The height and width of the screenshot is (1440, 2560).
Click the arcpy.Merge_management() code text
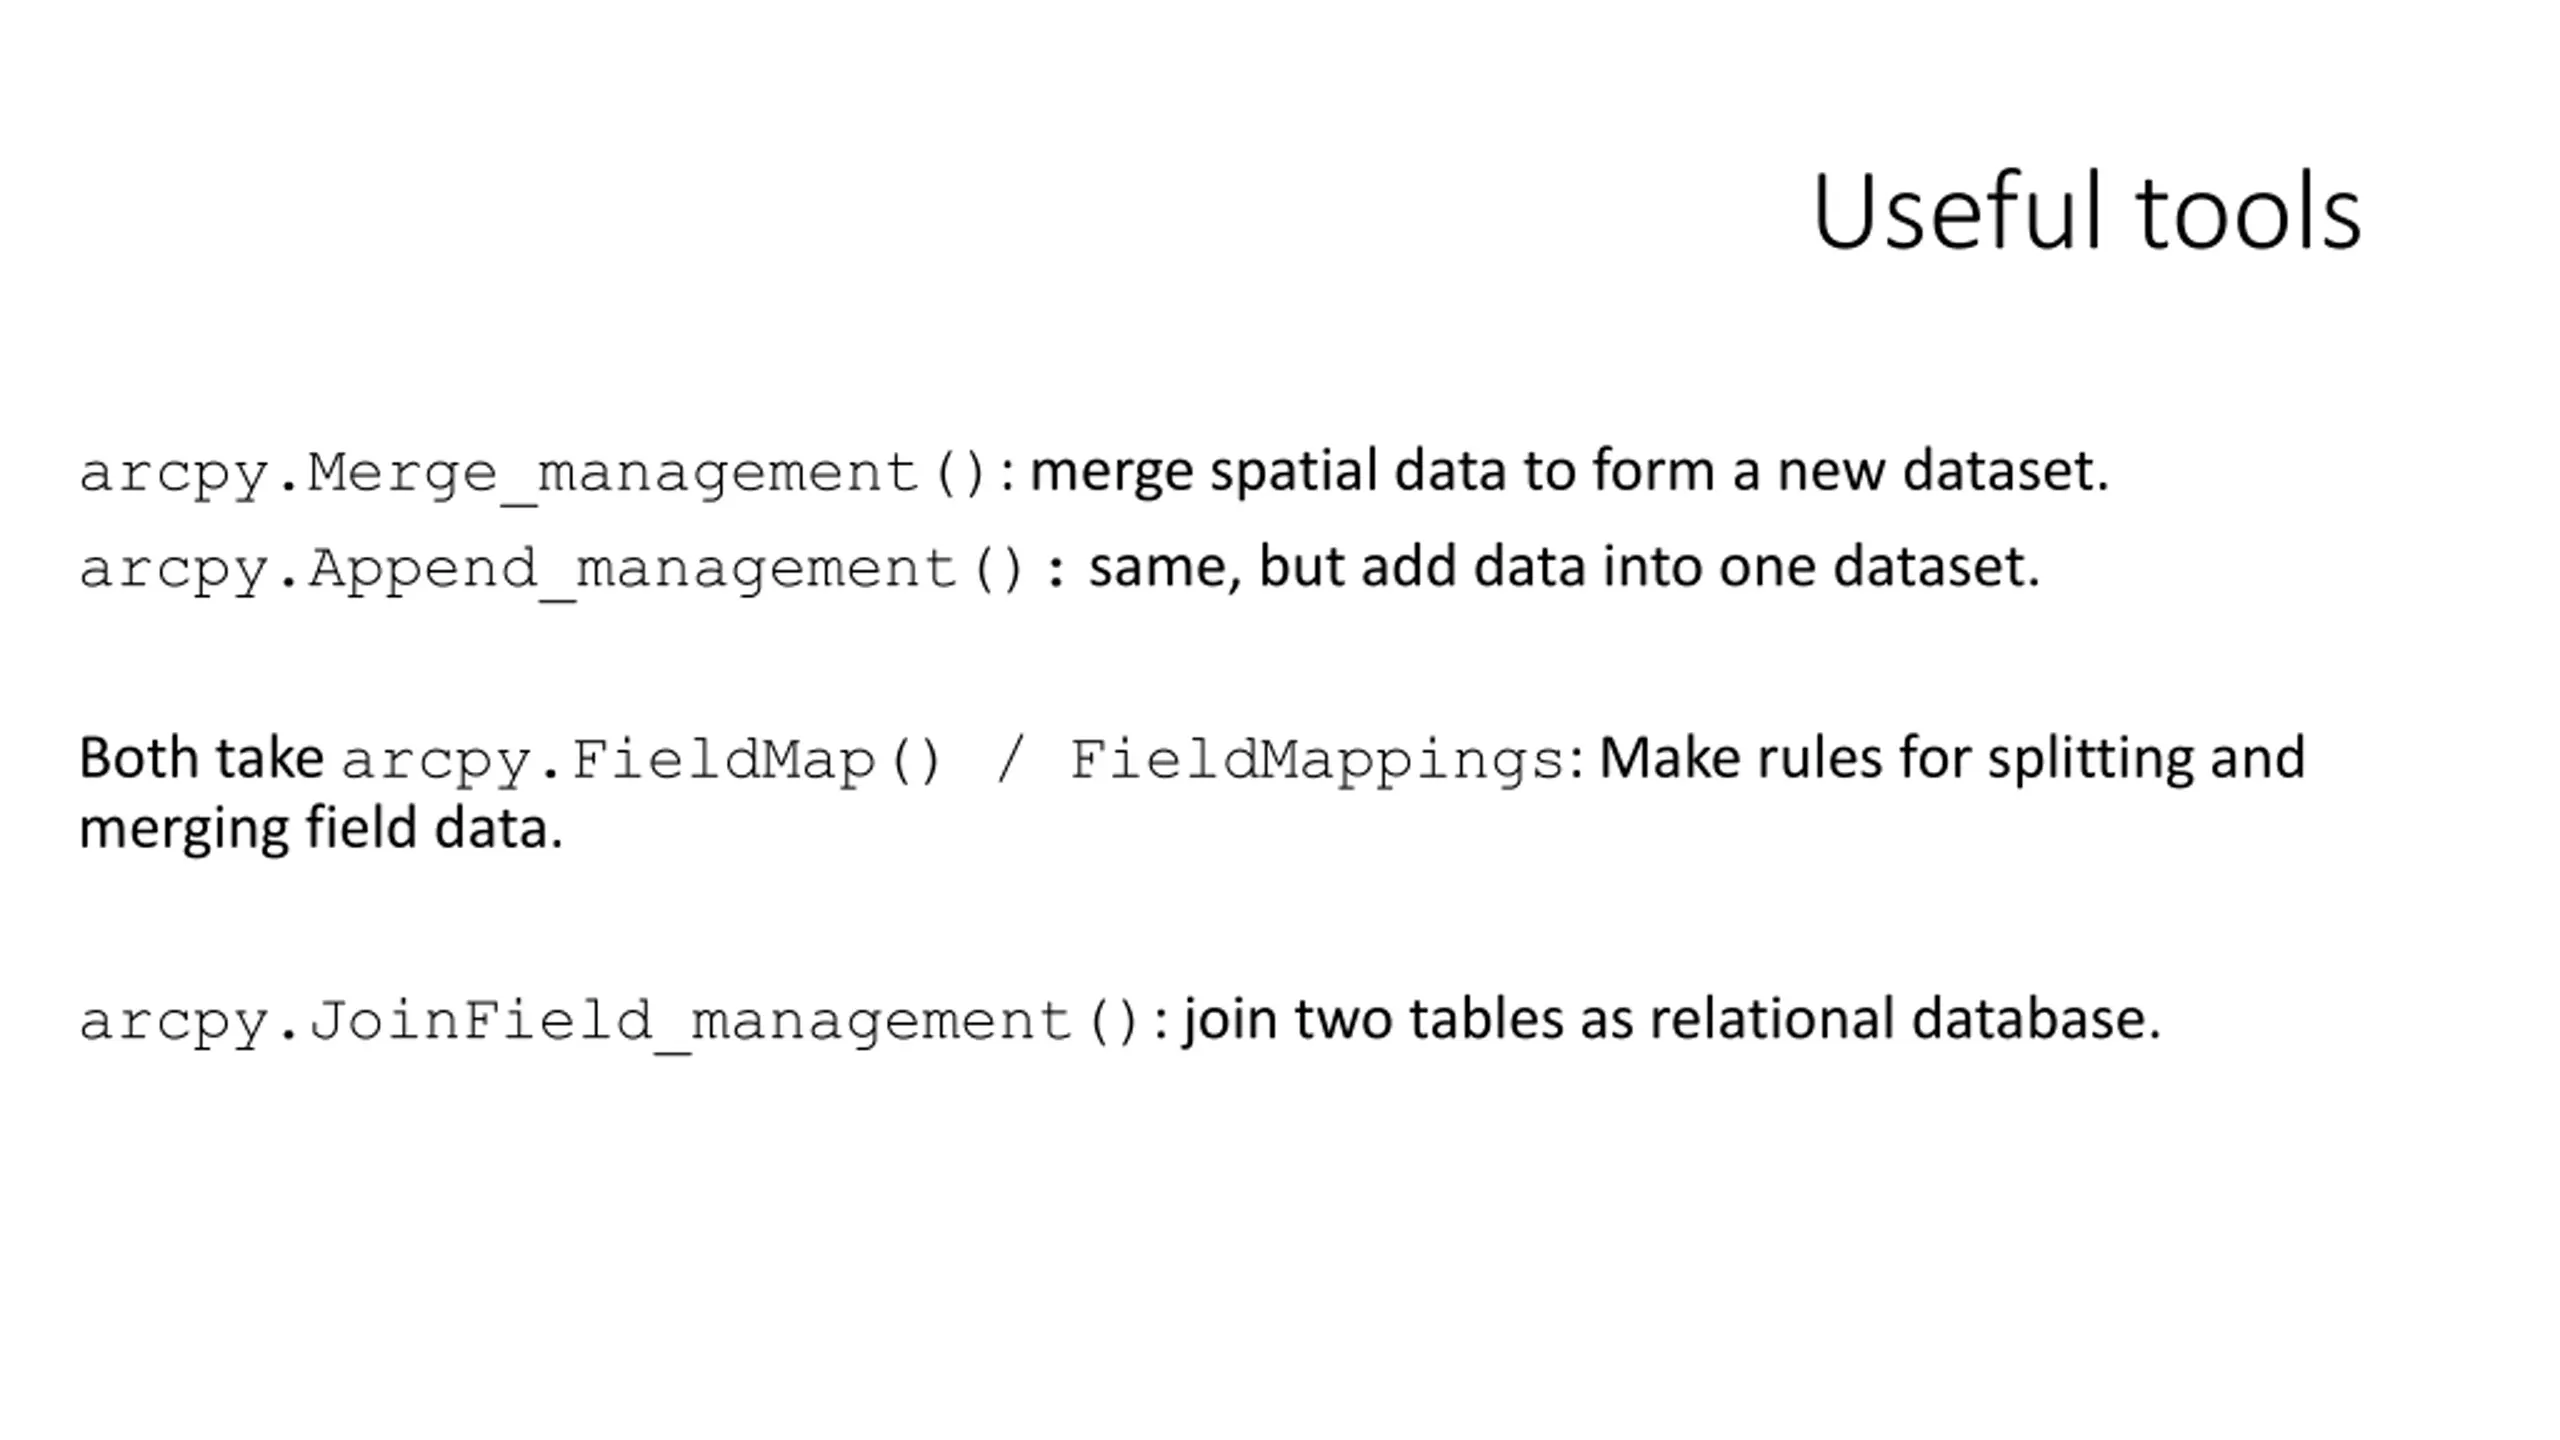coord(533,473)
